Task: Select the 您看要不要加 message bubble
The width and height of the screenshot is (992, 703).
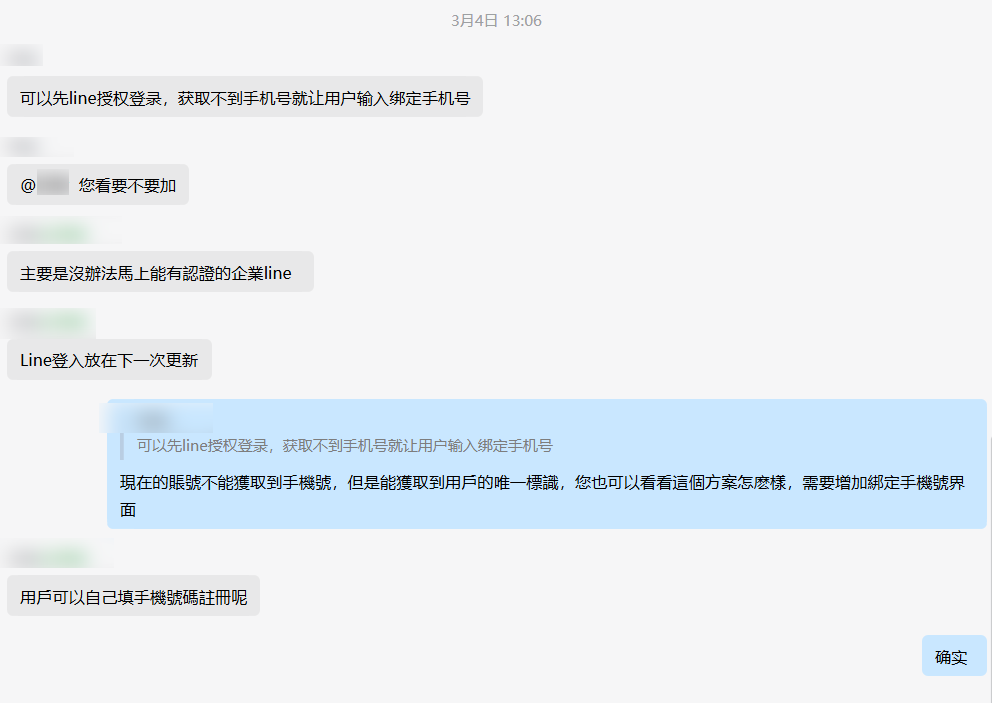Action: pyautogui.click(x=98, y=185)
